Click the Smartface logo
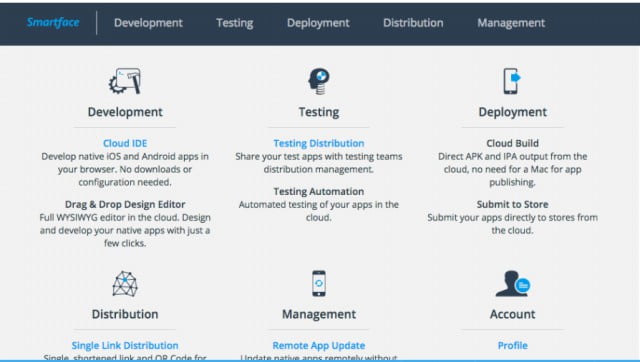 point(53,22)
